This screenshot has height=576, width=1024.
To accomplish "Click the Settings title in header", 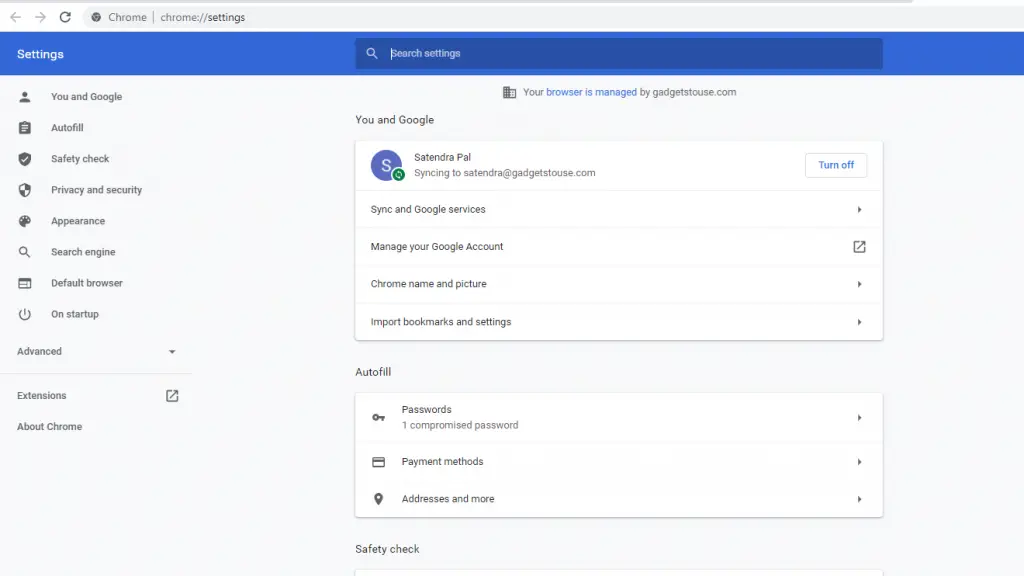I will coord(40,54).
